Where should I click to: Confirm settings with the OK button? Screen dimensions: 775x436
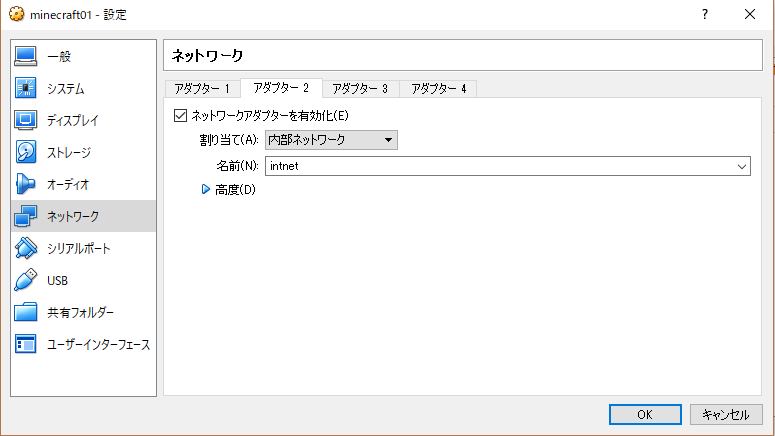pos(645,414)
